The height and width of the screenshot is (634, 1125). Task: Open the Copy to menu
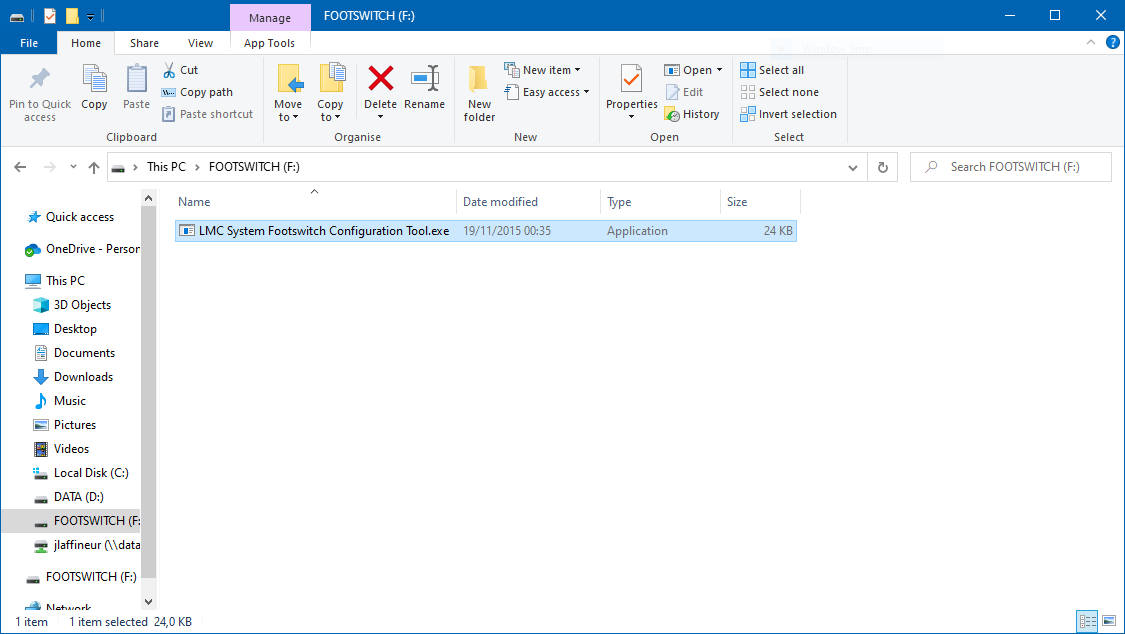coord(330,93)
